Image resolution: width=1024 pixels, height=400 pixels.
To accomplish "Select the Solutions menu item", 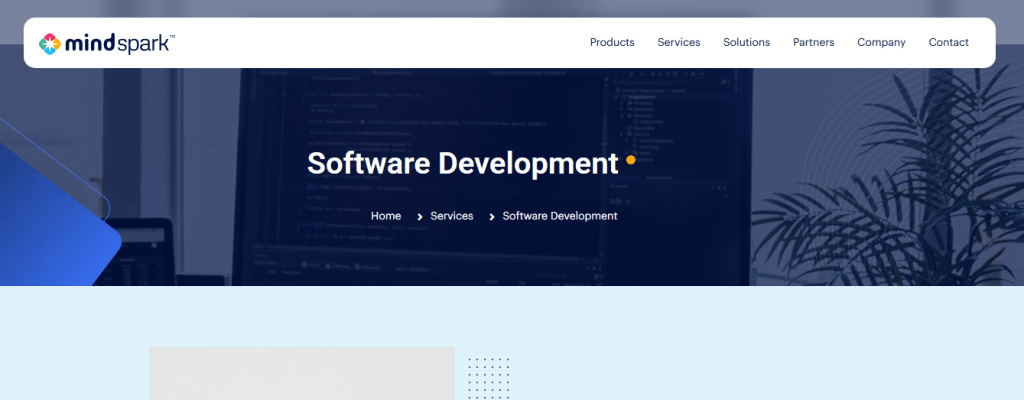I will (x=746, y=42).
